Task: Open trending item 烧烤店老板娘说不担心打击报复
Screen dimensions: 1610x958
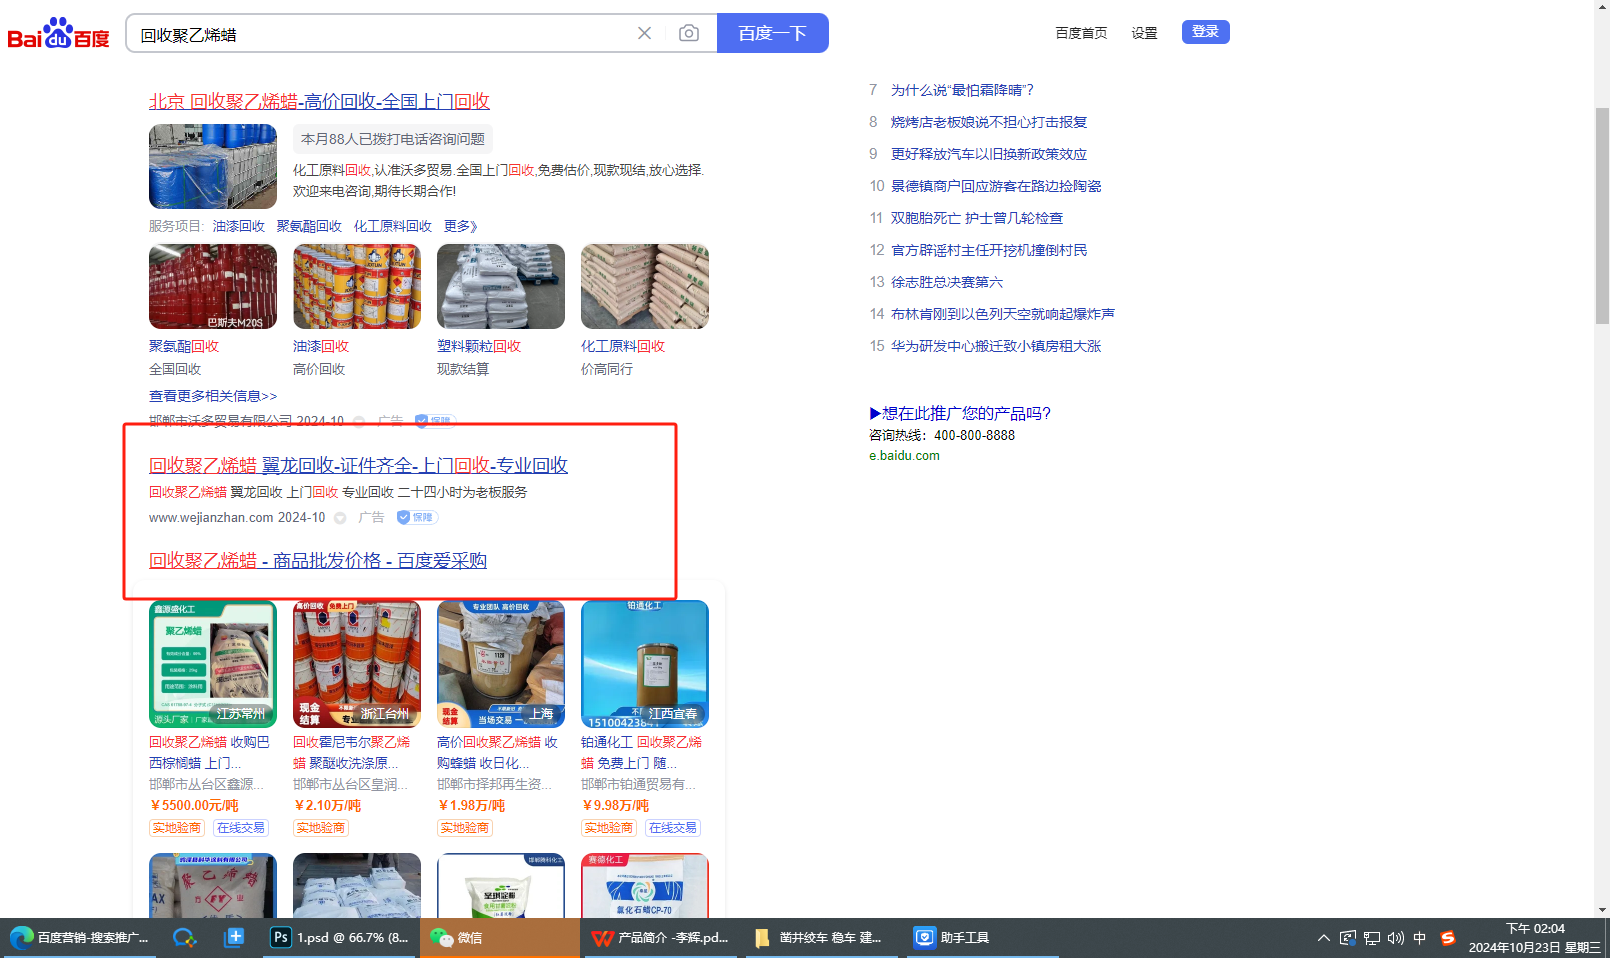Action: click(989, 122)
